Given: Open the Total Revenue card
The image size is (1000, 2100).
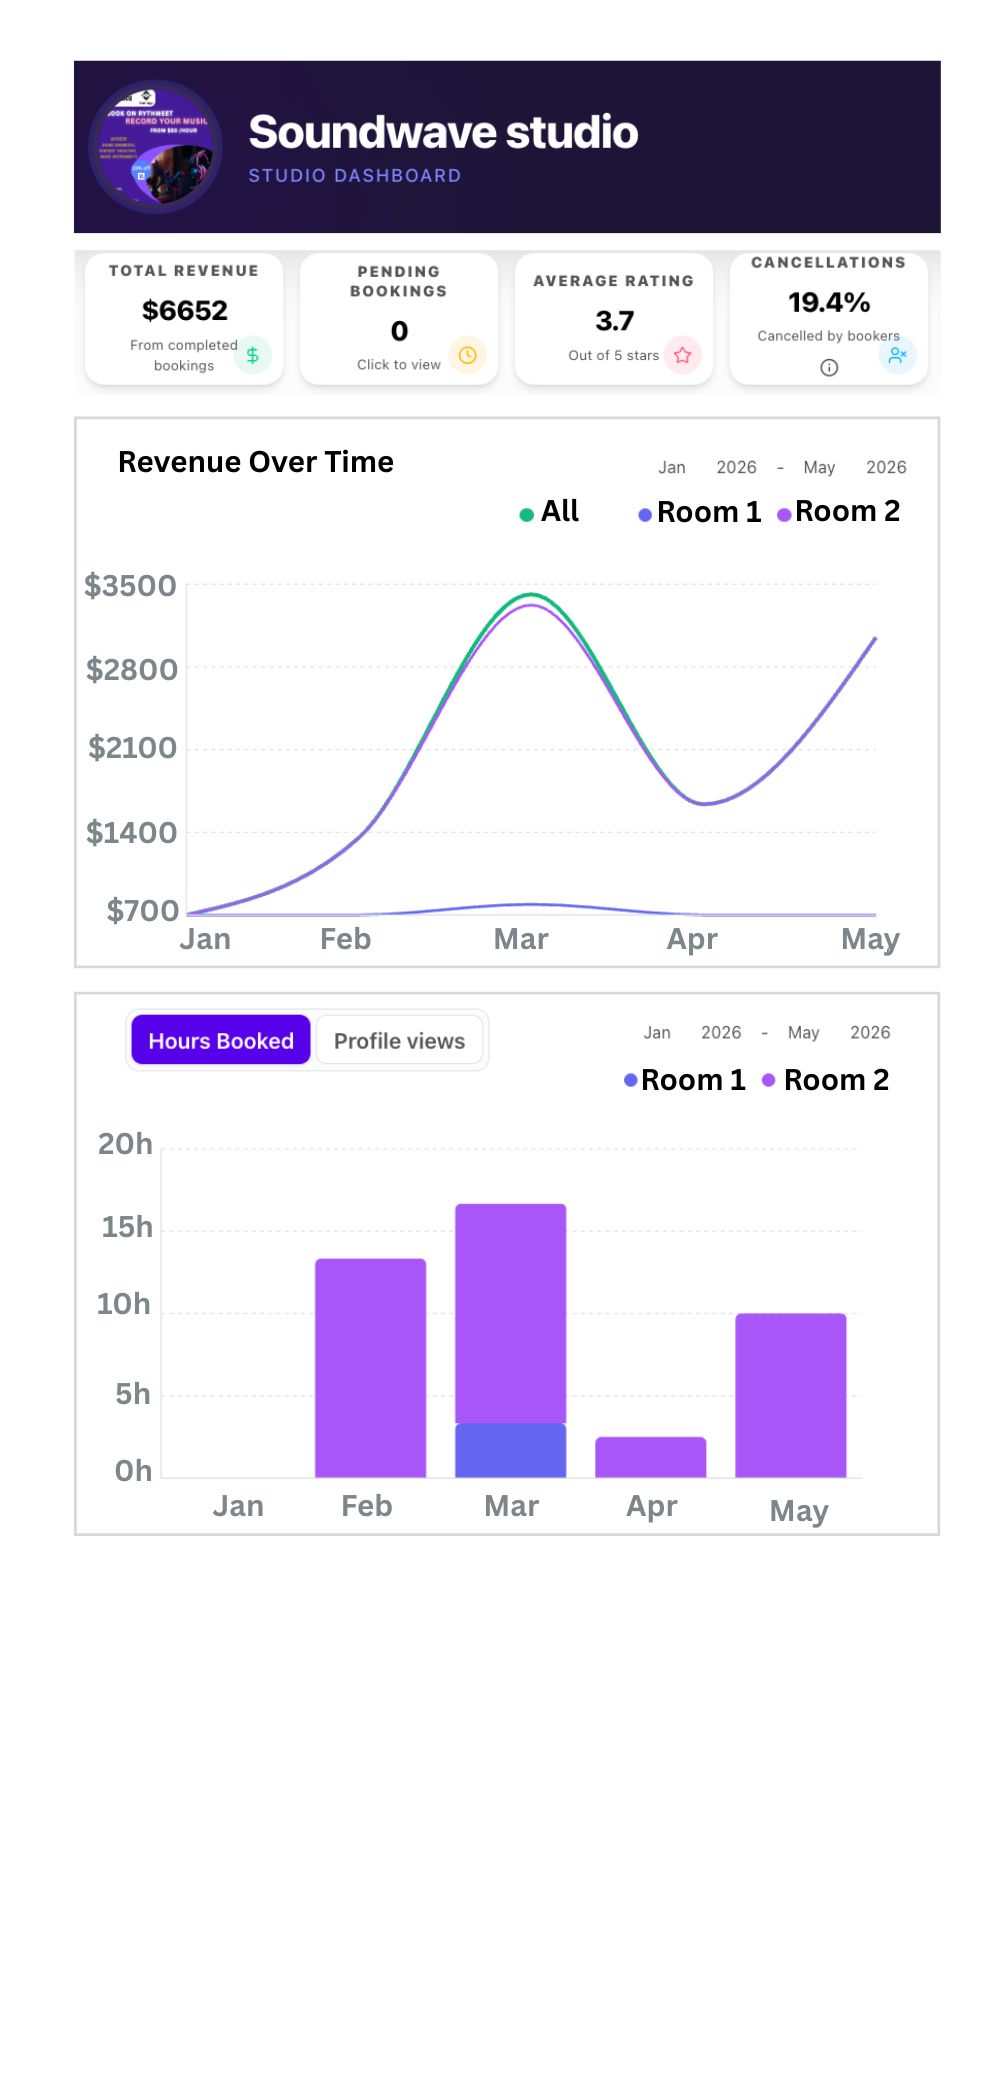Looking at the screenshot, I should pyautogui.click(x=184, y=318).
